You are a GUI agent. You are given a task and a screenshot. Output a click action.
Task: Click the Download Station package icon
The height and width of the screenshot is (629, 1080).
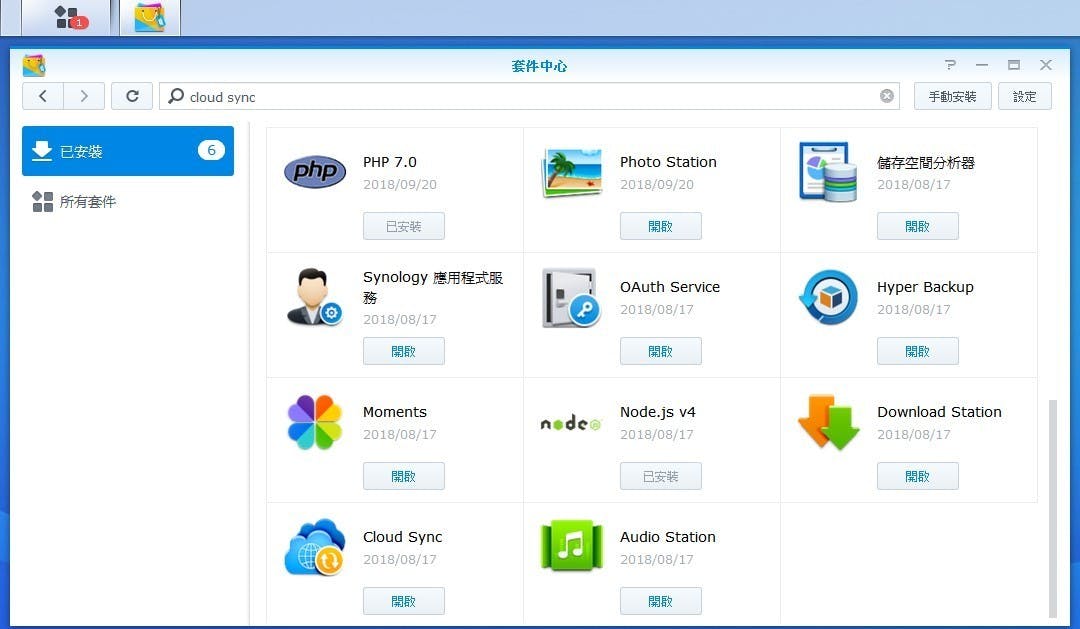pos(829,422)
